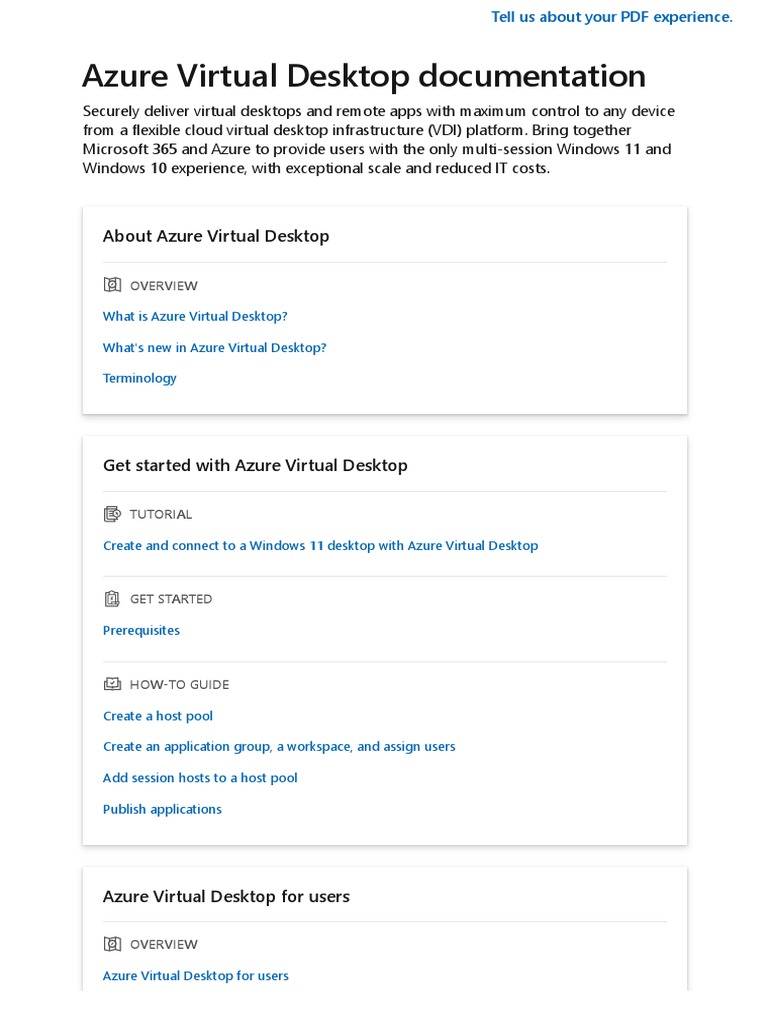The width and height of the screenshot is (768, 1024).
Task: Open "What is Azure Virtual Desktop?" link
Action: (195, 316)
